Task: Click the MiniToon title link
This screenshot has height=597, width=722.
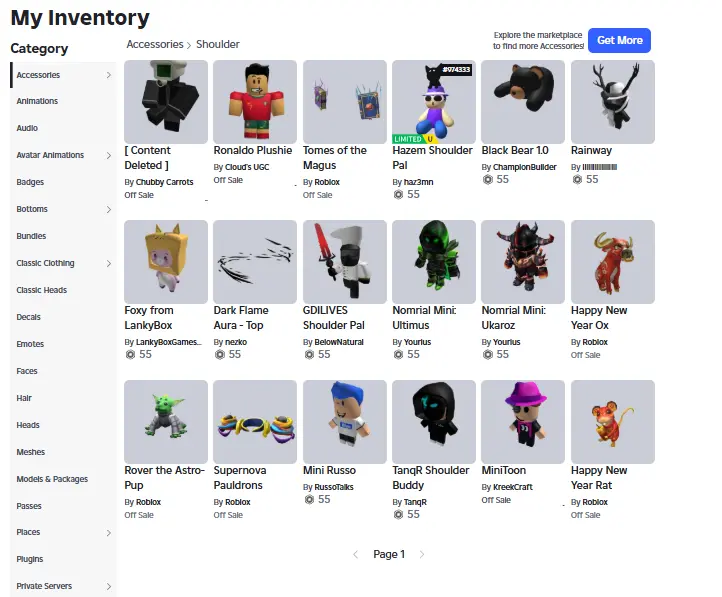Action: (x=503, y=470)
